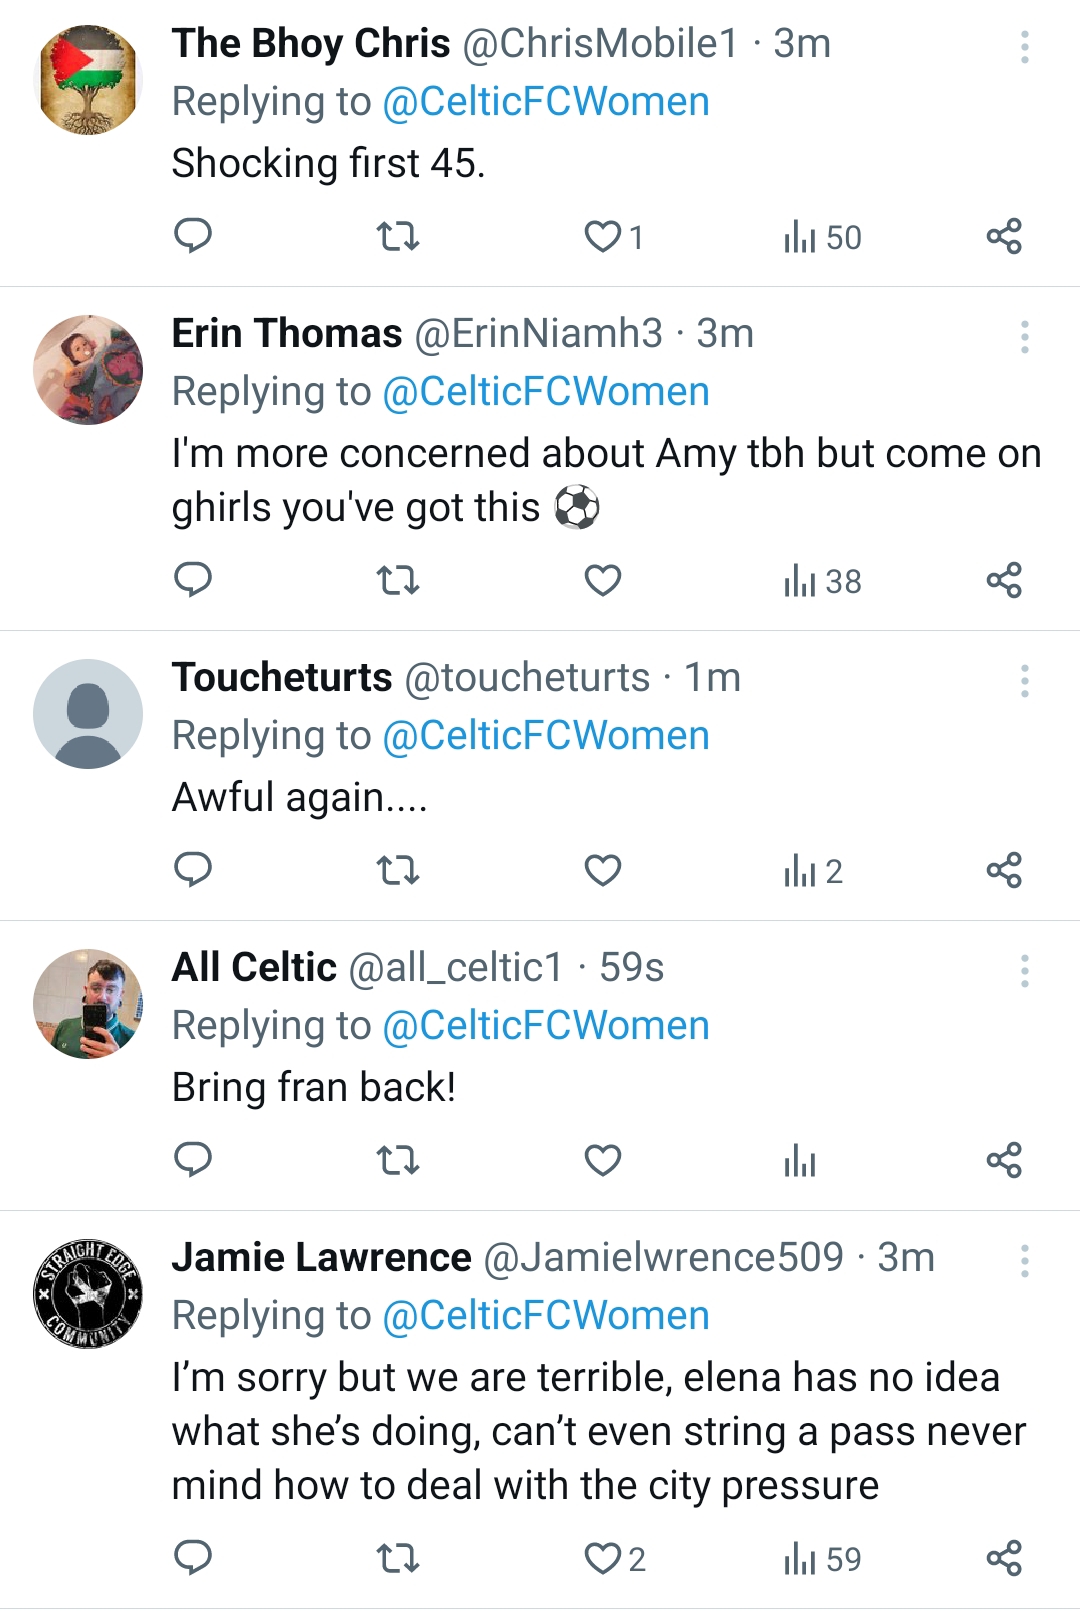The height and width of the screenshot is (1620, 1080).
Task: Reply to Jamie Lawrence's tweet
Action: point(193,1558)
